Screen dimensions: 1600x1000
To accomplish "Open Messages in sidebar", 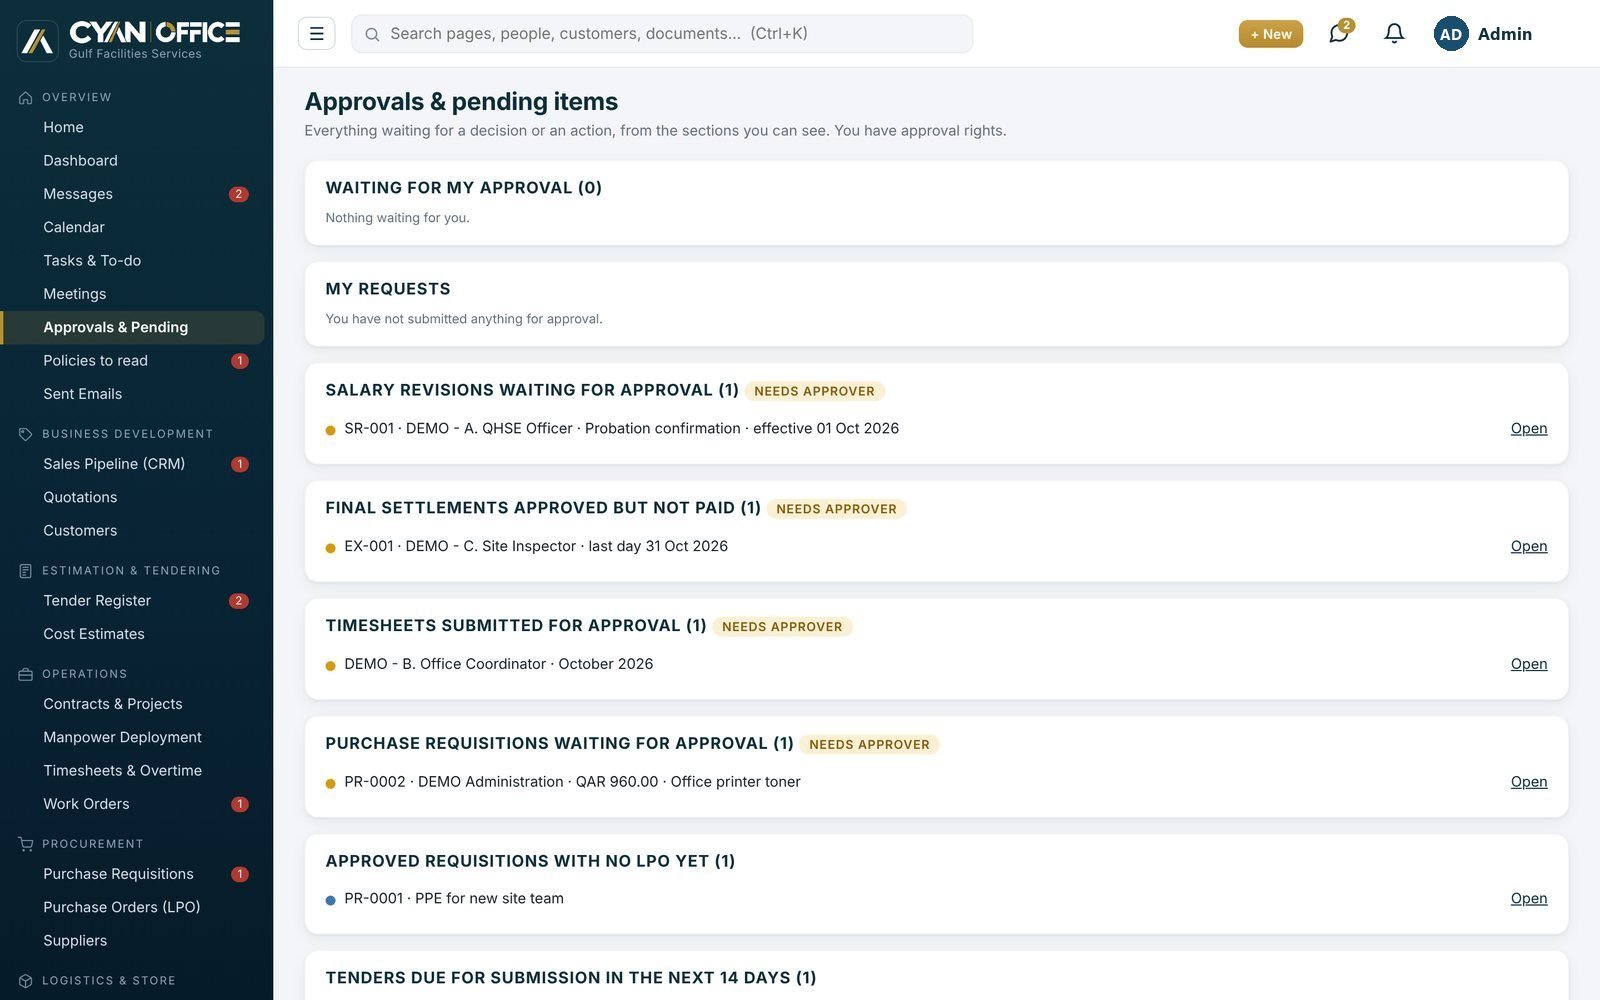I will 132,194.
